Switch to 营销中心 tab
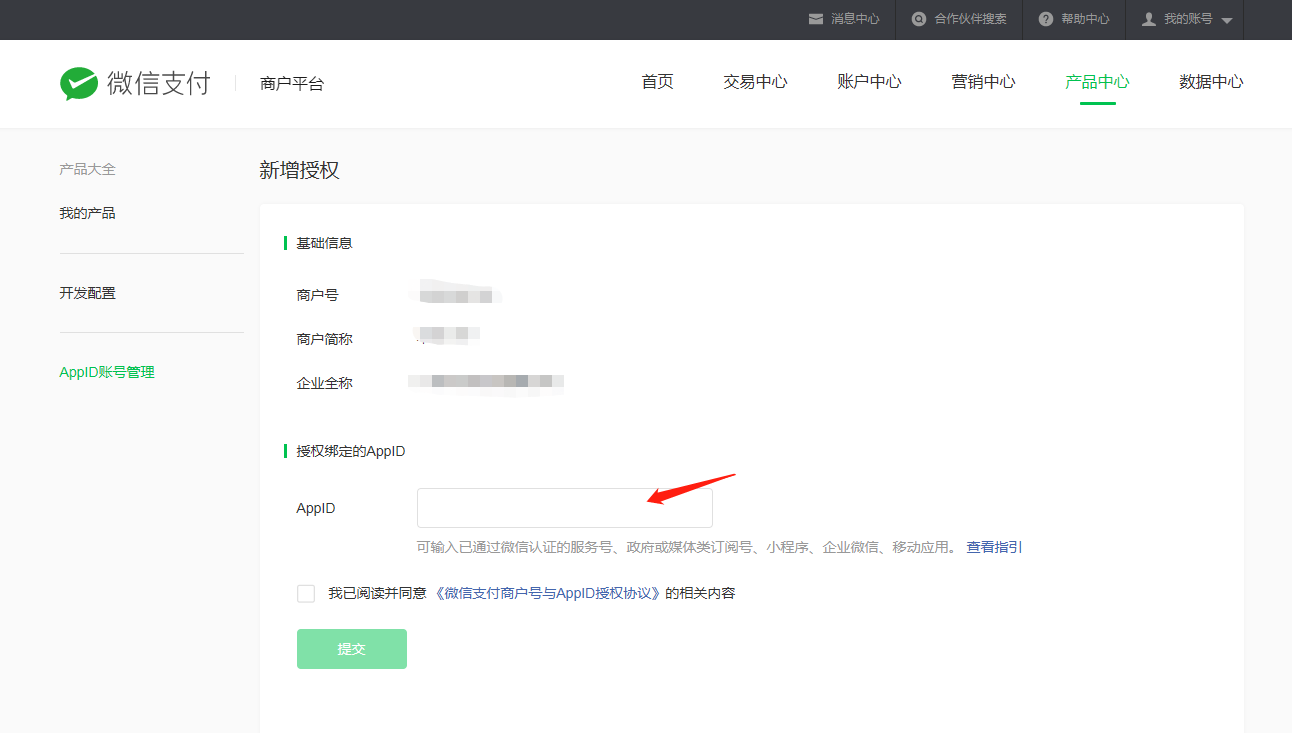 click(x=983, y=82)
